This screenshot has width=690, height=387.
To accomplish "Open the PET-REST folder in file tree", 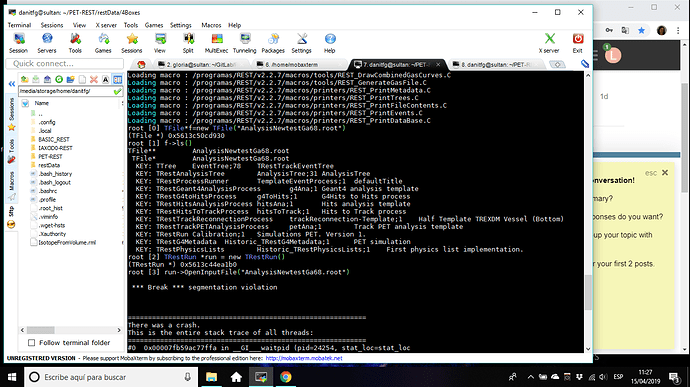I will coord(50,157).
